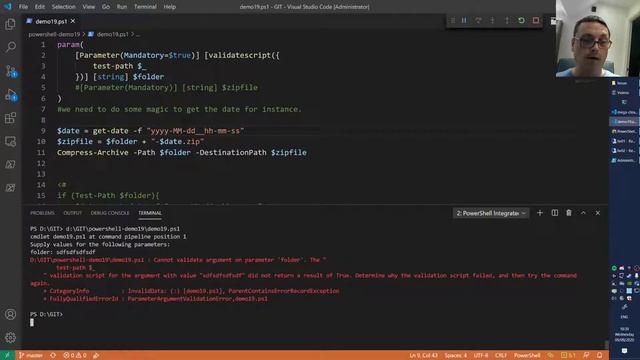This screenshot has height=360, width=640.
Task: Select the Terminal panel tab
Action: [x=150, y=213]
